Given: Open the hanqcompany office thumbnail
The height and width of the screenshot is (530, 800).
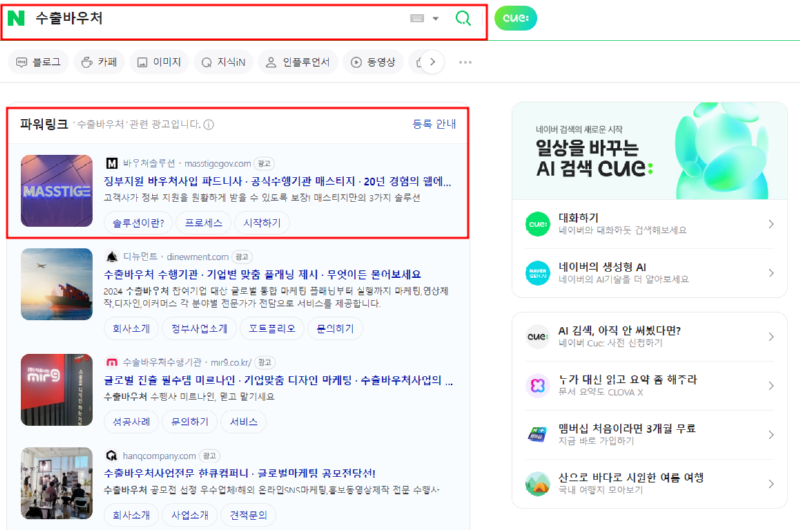Looking at the screenshot, I should click(57, 483).
